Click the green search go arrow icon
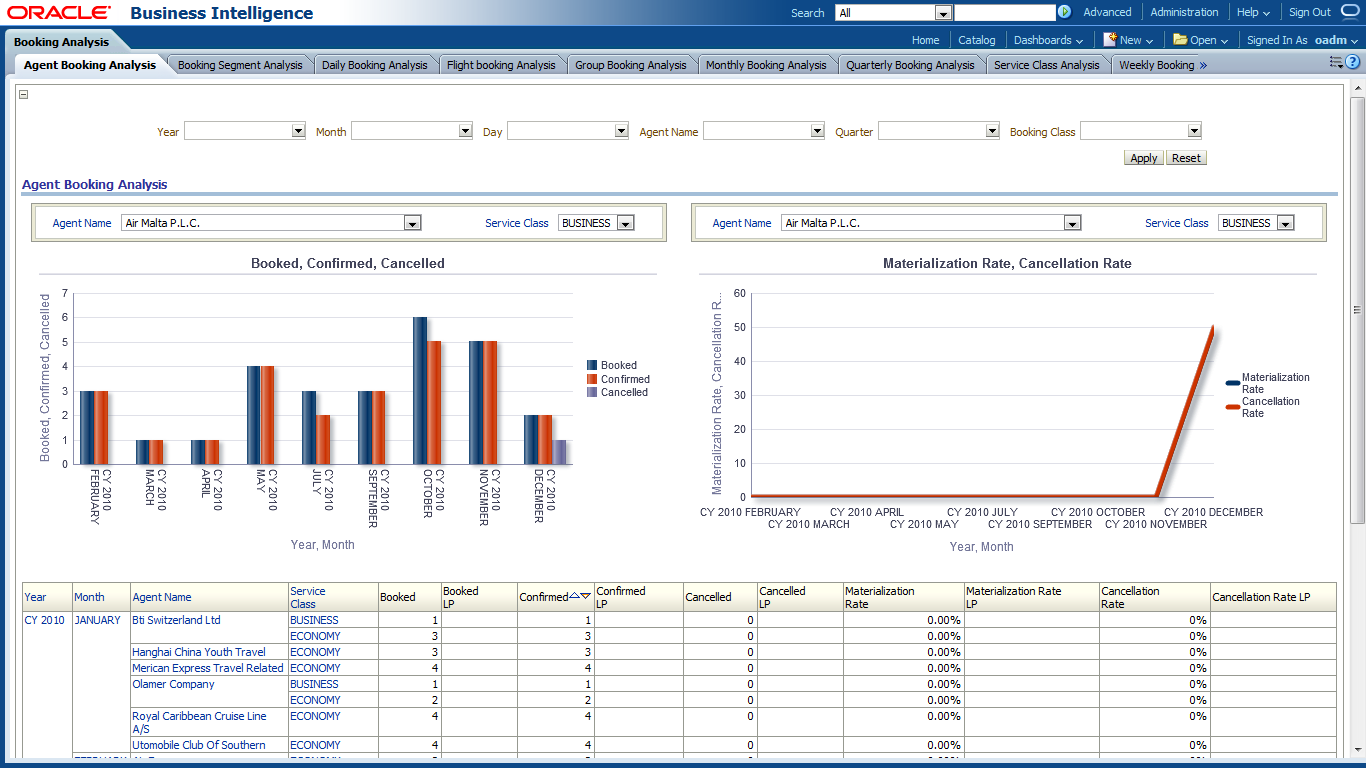The image size is (1366, 768). pyautogui.click(x=1064, y=12)
